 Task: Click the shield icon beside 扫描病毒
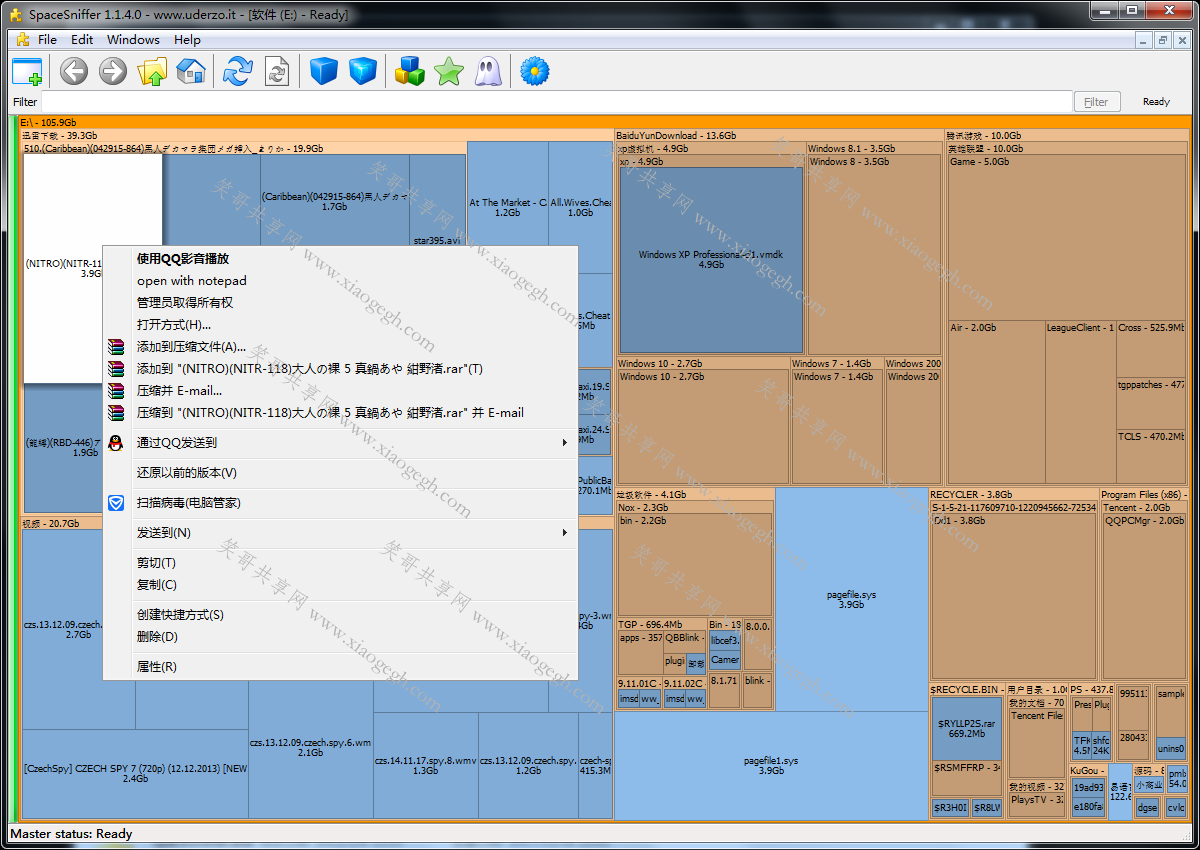(x=116, y=503)
